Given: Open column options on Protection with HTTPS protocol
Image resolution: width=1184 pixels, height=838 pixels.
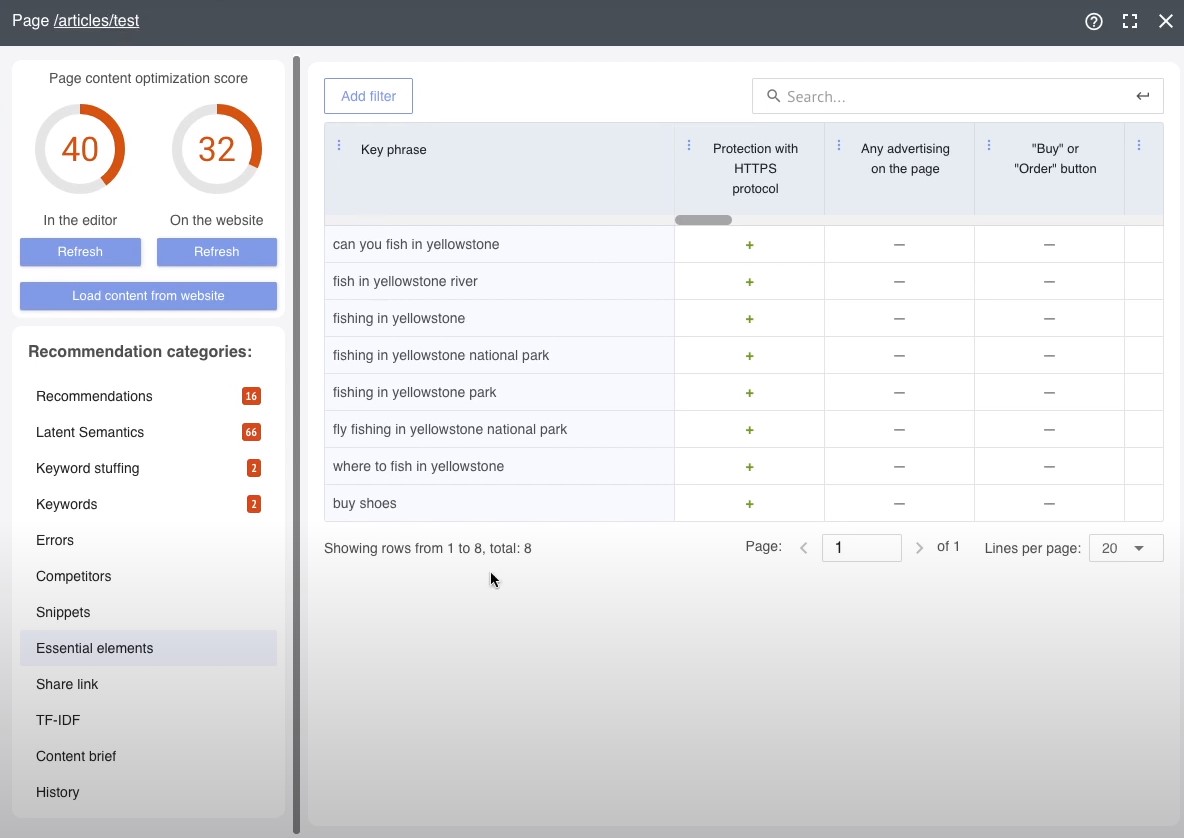Looking at the screenshot, I should tap(688, 145).
